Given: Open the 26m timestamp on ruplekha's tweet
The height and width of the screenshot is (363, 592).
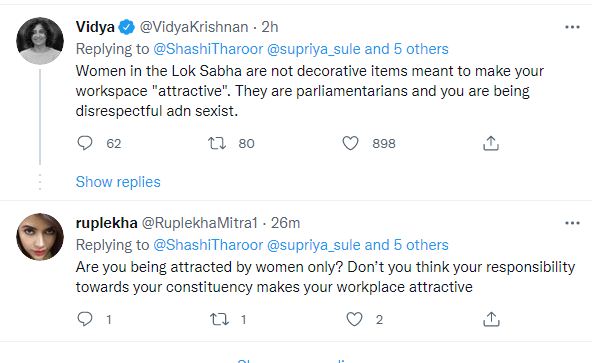Looking at the screenshot, I should pos(285,223).
